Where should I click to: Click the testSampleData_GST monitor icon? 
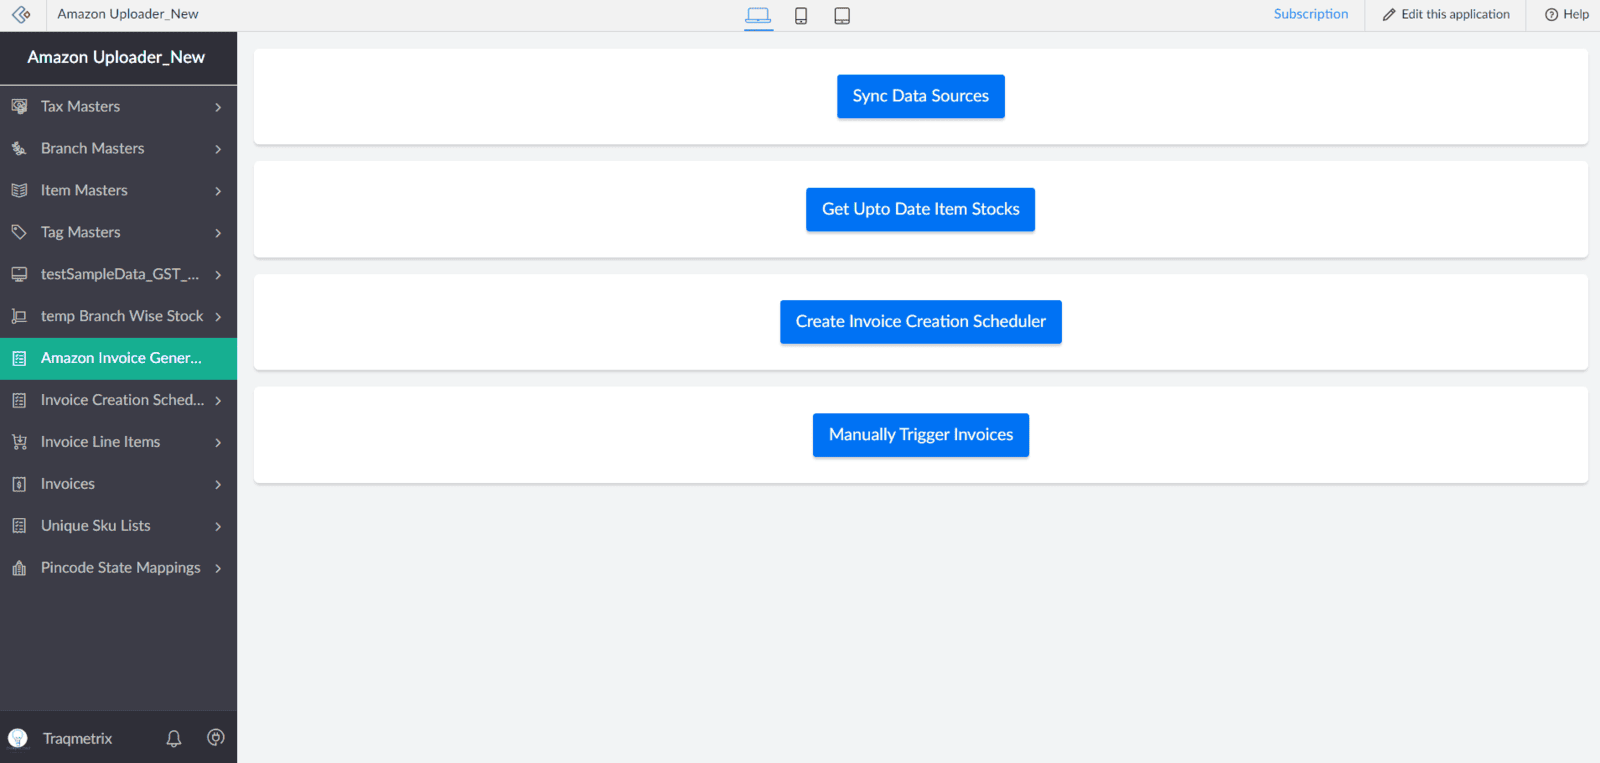19,274
